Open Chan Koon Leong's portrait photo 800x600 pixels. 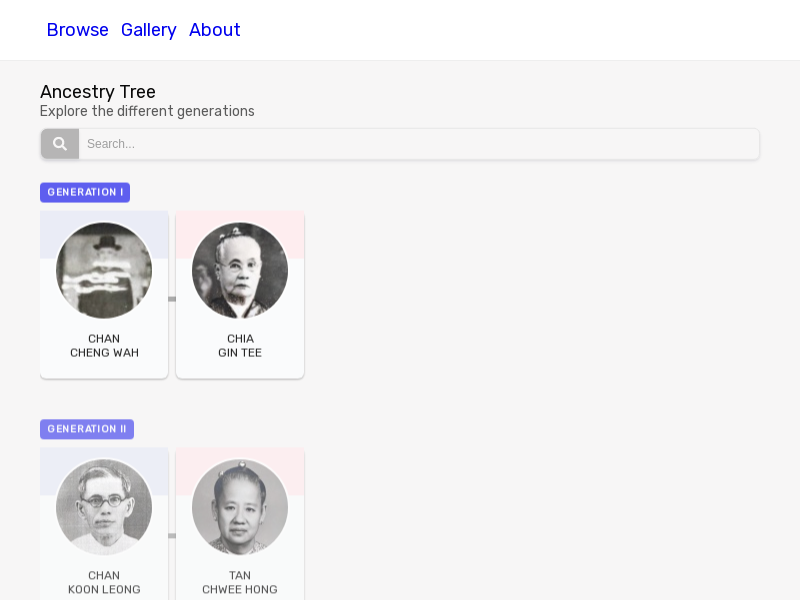click(104, 507)
